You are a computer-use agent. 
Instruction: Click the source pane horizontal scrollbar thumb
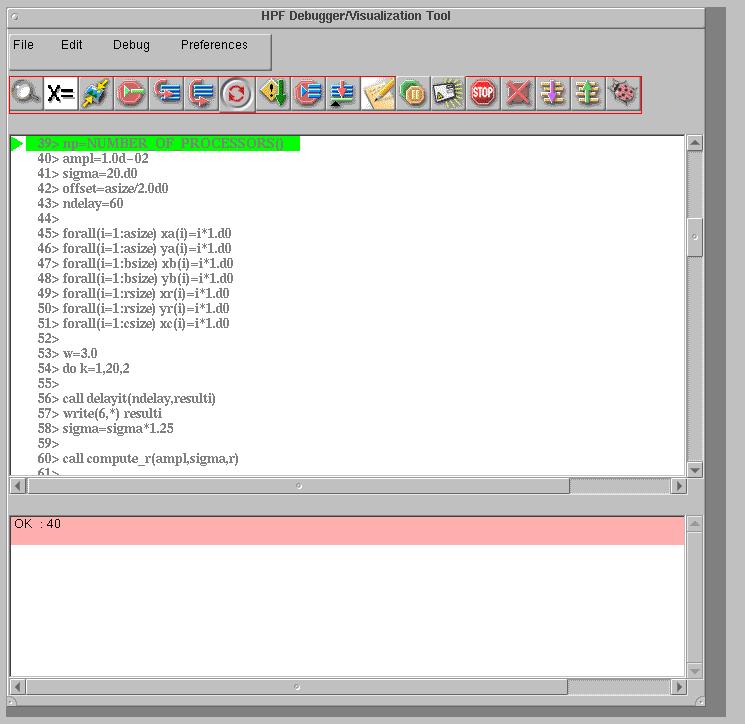298,486
